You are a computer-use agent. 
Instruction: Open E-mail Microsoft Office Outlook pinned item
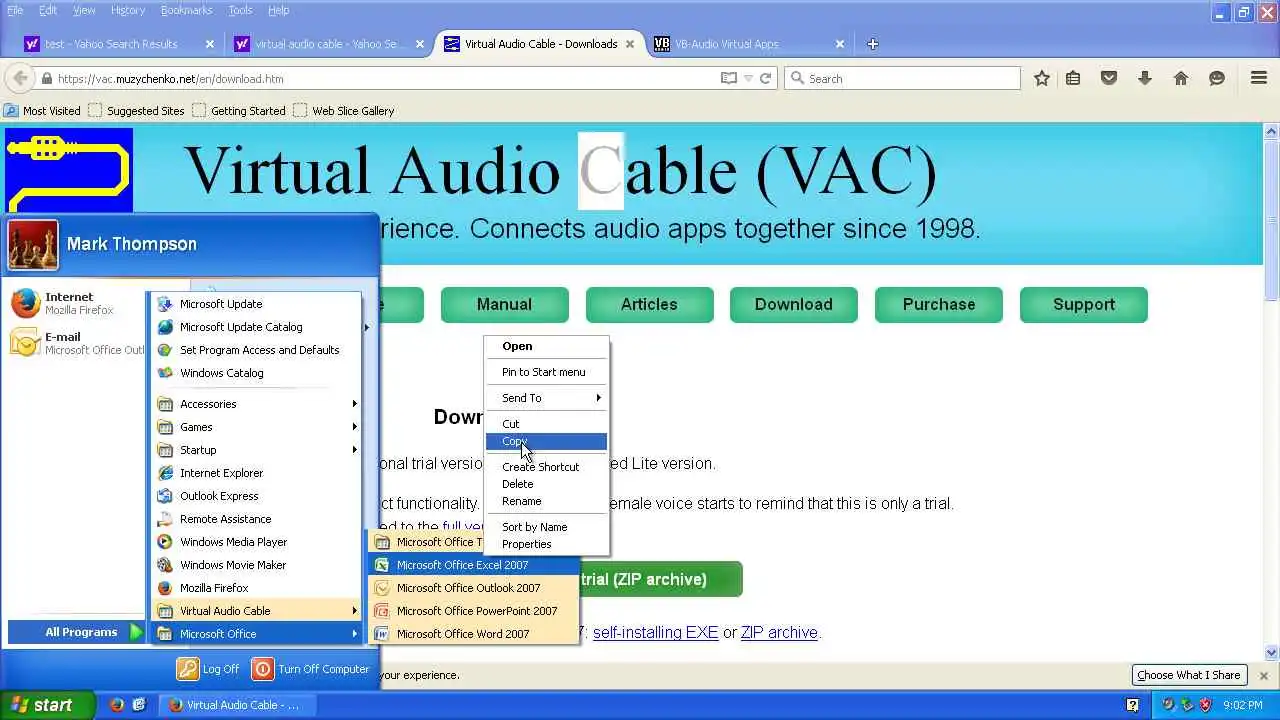[76, 343]
